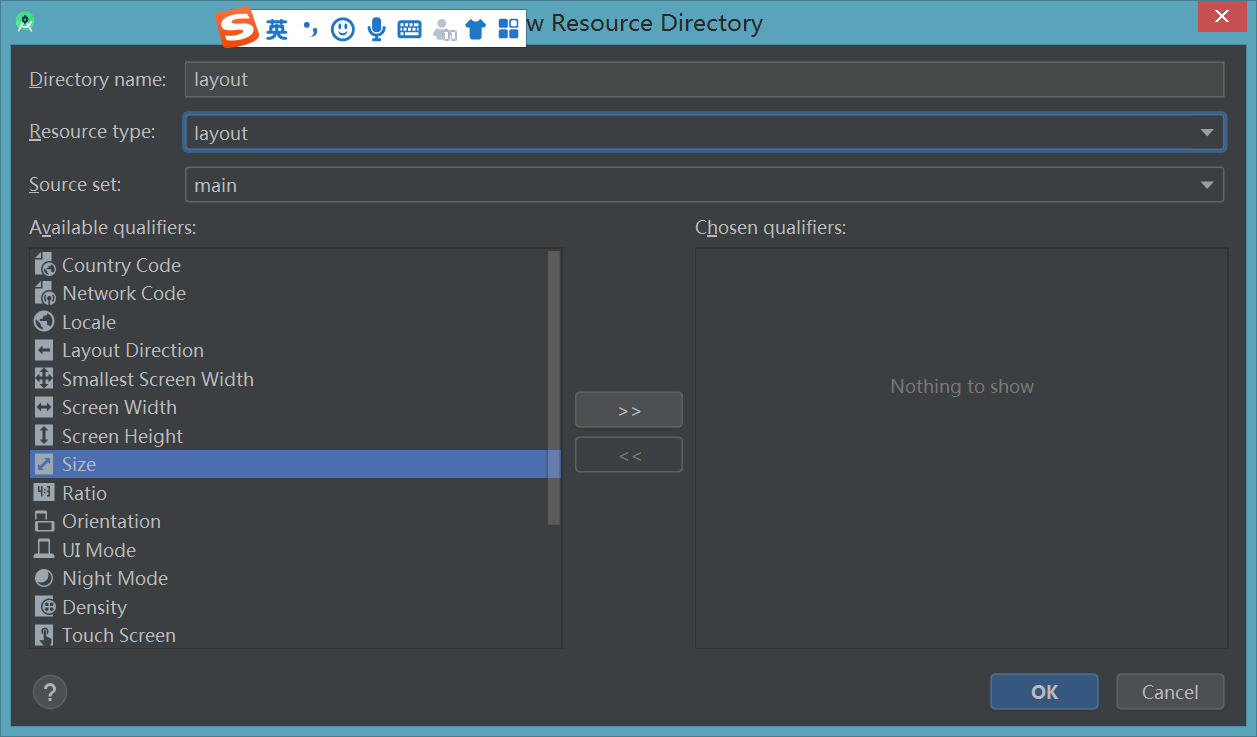The image size is (1257, 737).
Task: Open the virtual keyboard icon on Sogou bar
Action: coord(409,28)
